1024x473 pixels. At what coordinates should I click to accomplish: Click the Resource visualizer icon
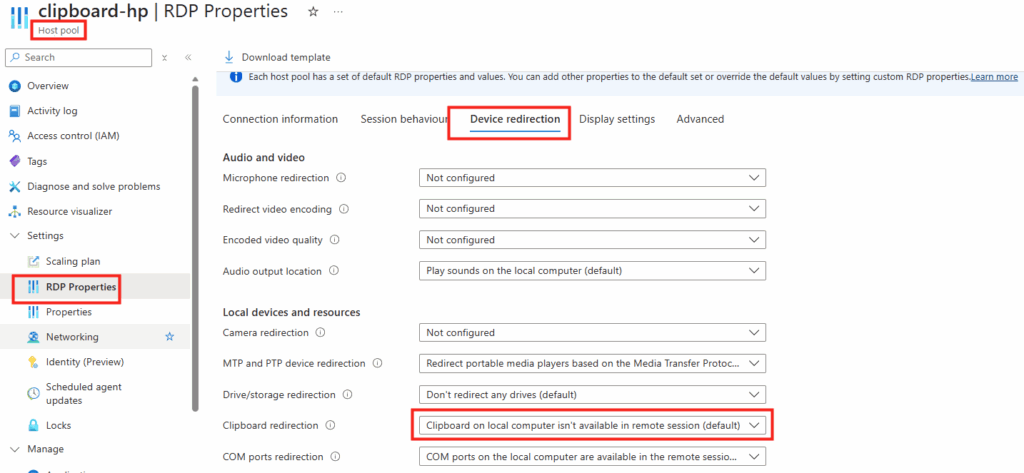point(15,211)
